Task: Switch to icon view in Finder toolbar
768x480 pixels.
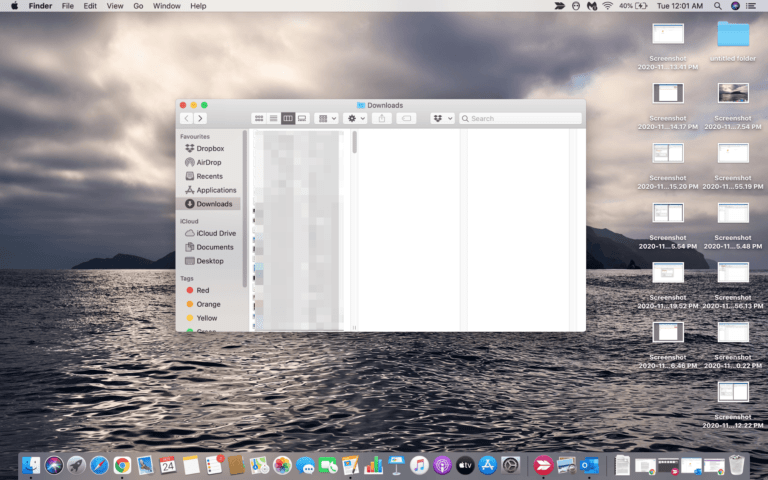Action: (x=259, y=118)
